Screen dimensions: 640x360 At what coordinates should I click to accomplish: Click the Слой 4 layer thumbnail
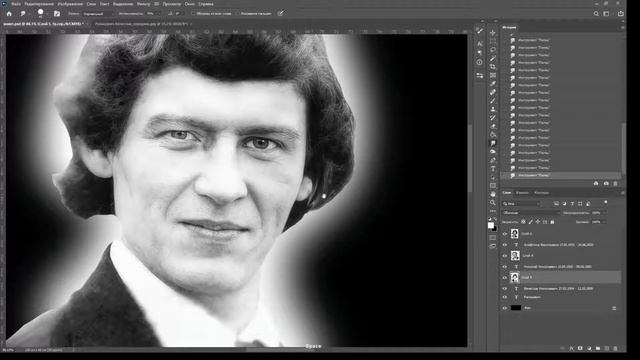(x=515, y=256)
